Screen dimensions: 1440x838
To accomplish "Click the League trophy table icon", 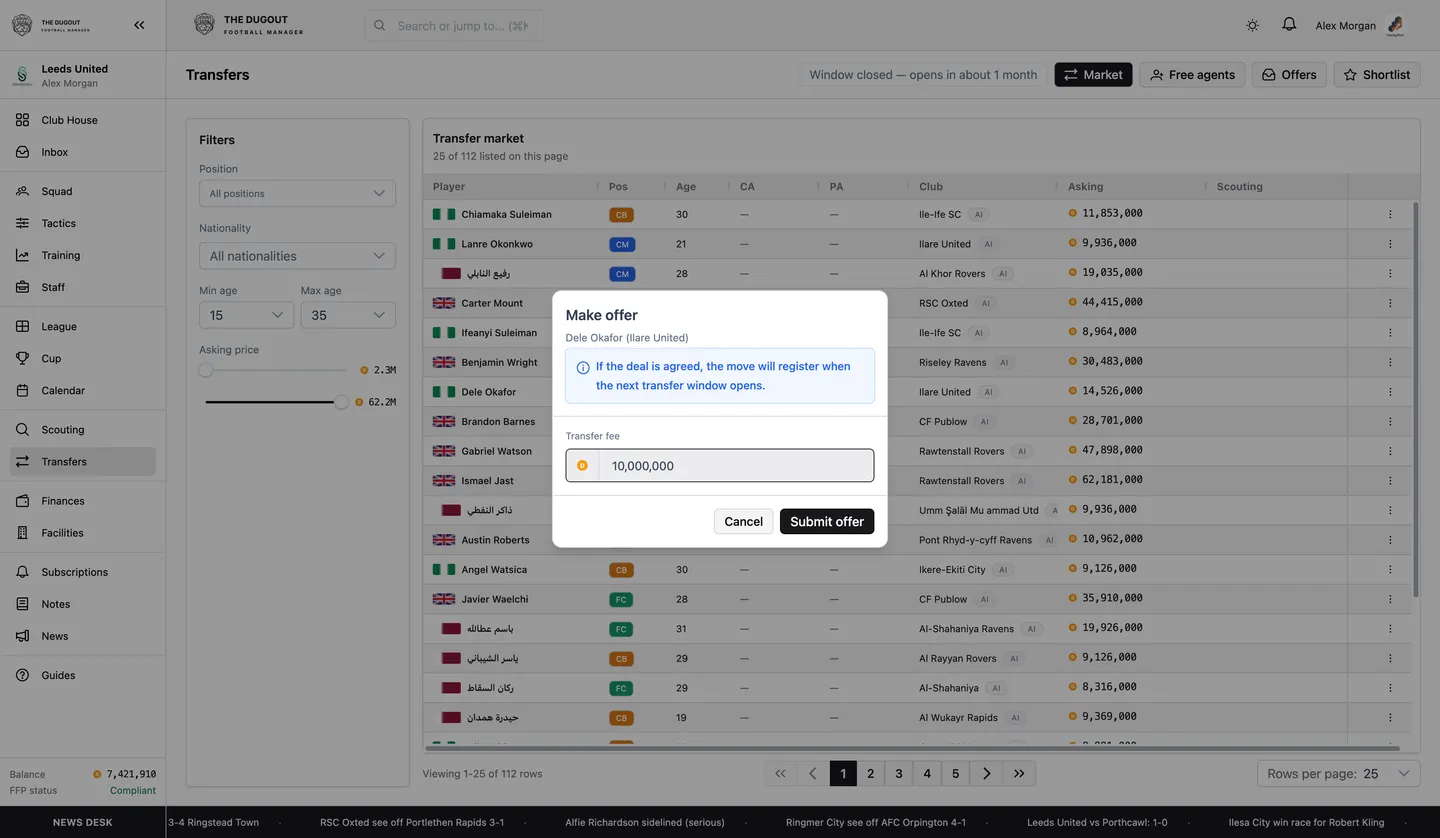I will (23, 326).
